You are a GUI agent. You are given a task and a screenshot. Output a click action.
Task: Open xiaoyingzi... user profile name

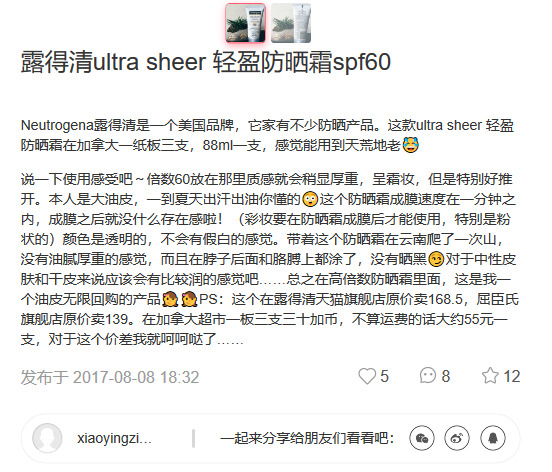[114, 439]
